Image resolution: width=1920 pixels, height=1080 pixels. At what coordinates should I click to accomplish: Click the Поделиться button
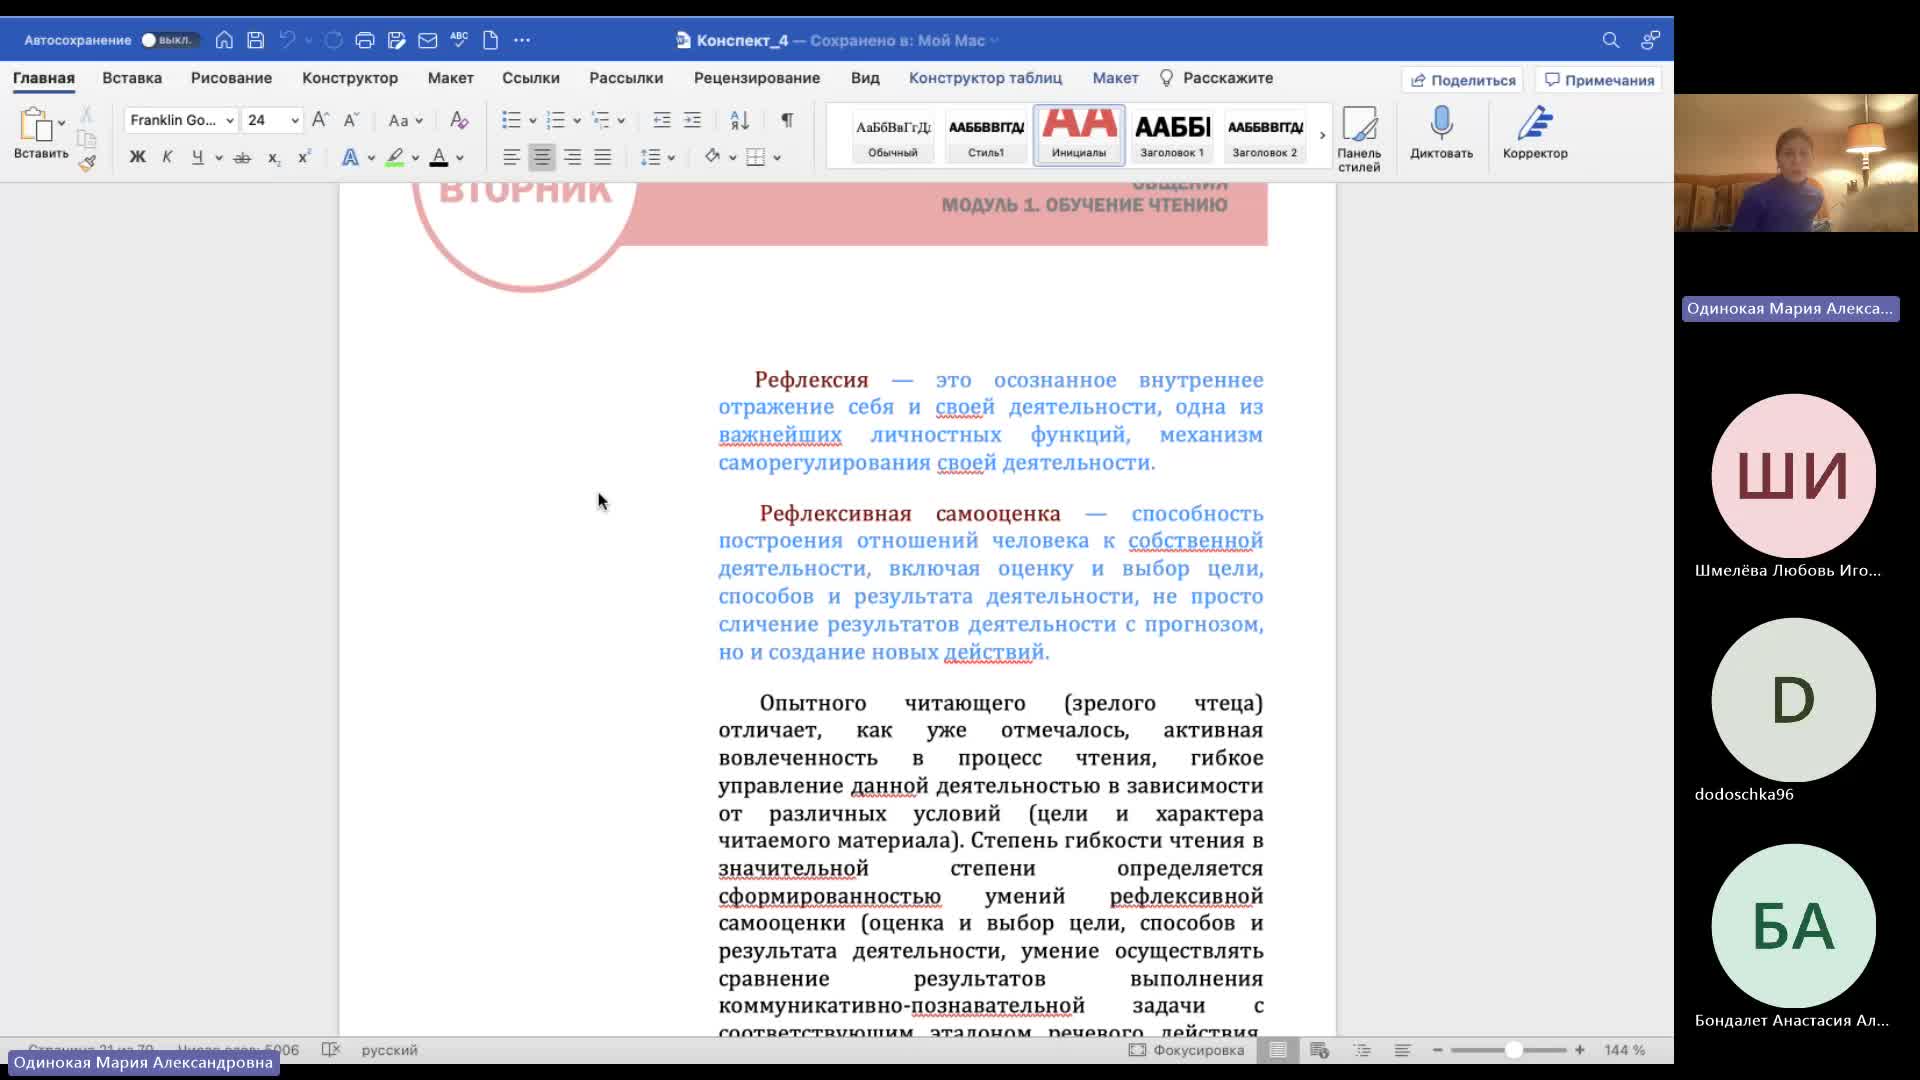pos(1462,80)
